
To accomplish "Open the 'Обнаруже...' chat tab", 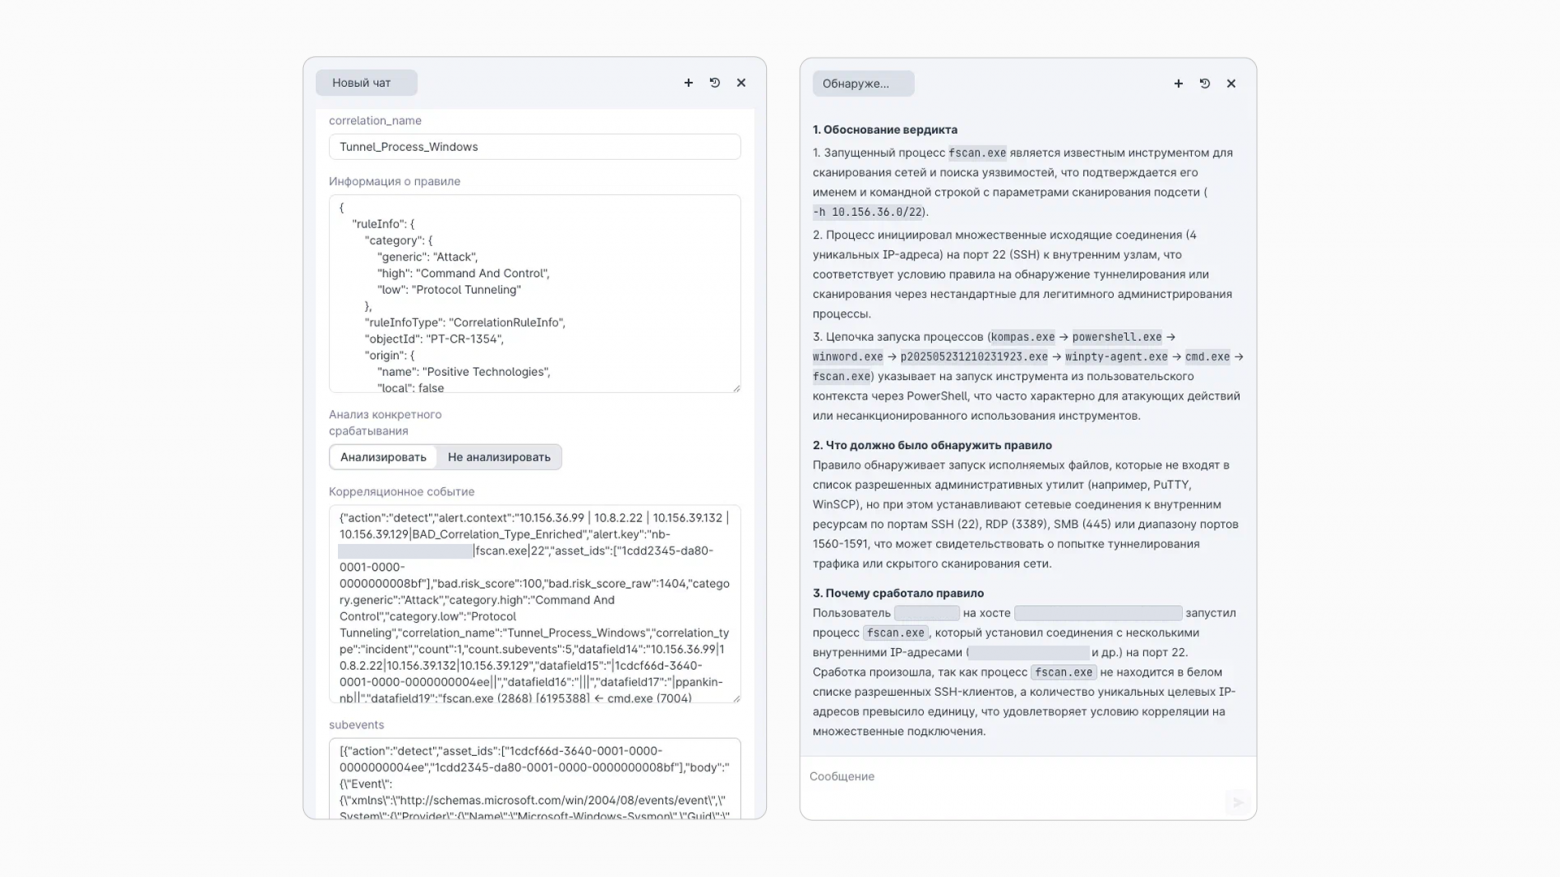I will coord(863,84).
